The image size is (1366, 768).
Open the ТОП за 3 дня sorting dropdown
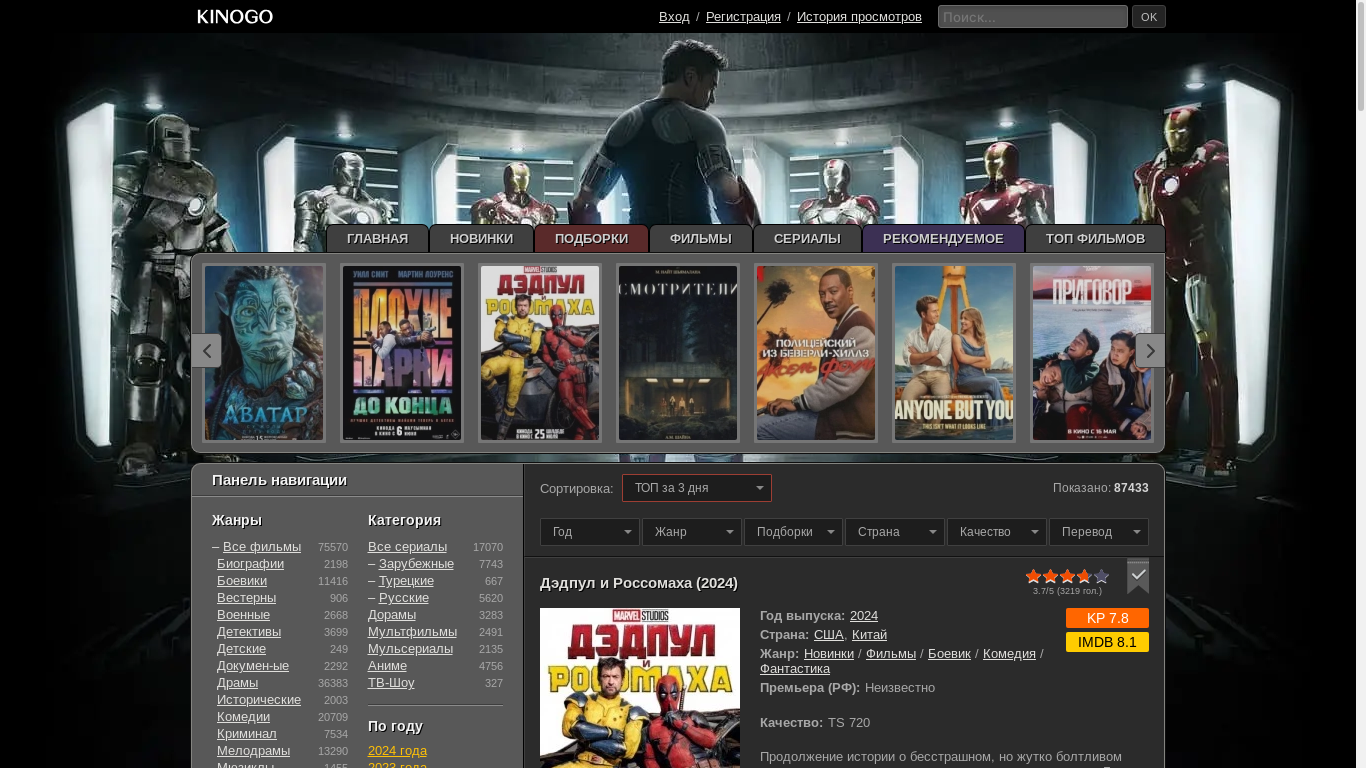coord(697,488)
